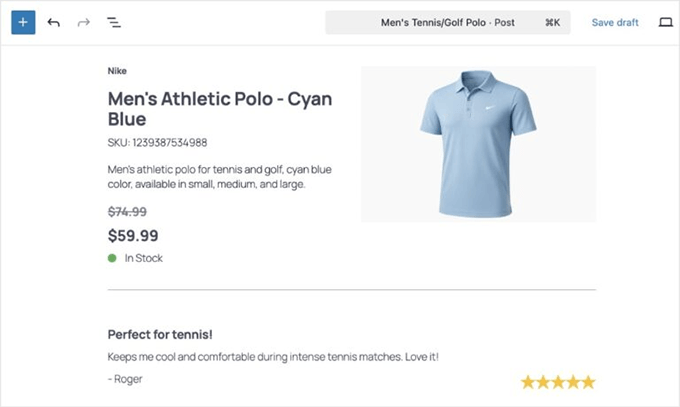Click the crossed-out $74.99 price

pyautogui.click(x=127, y=211)
